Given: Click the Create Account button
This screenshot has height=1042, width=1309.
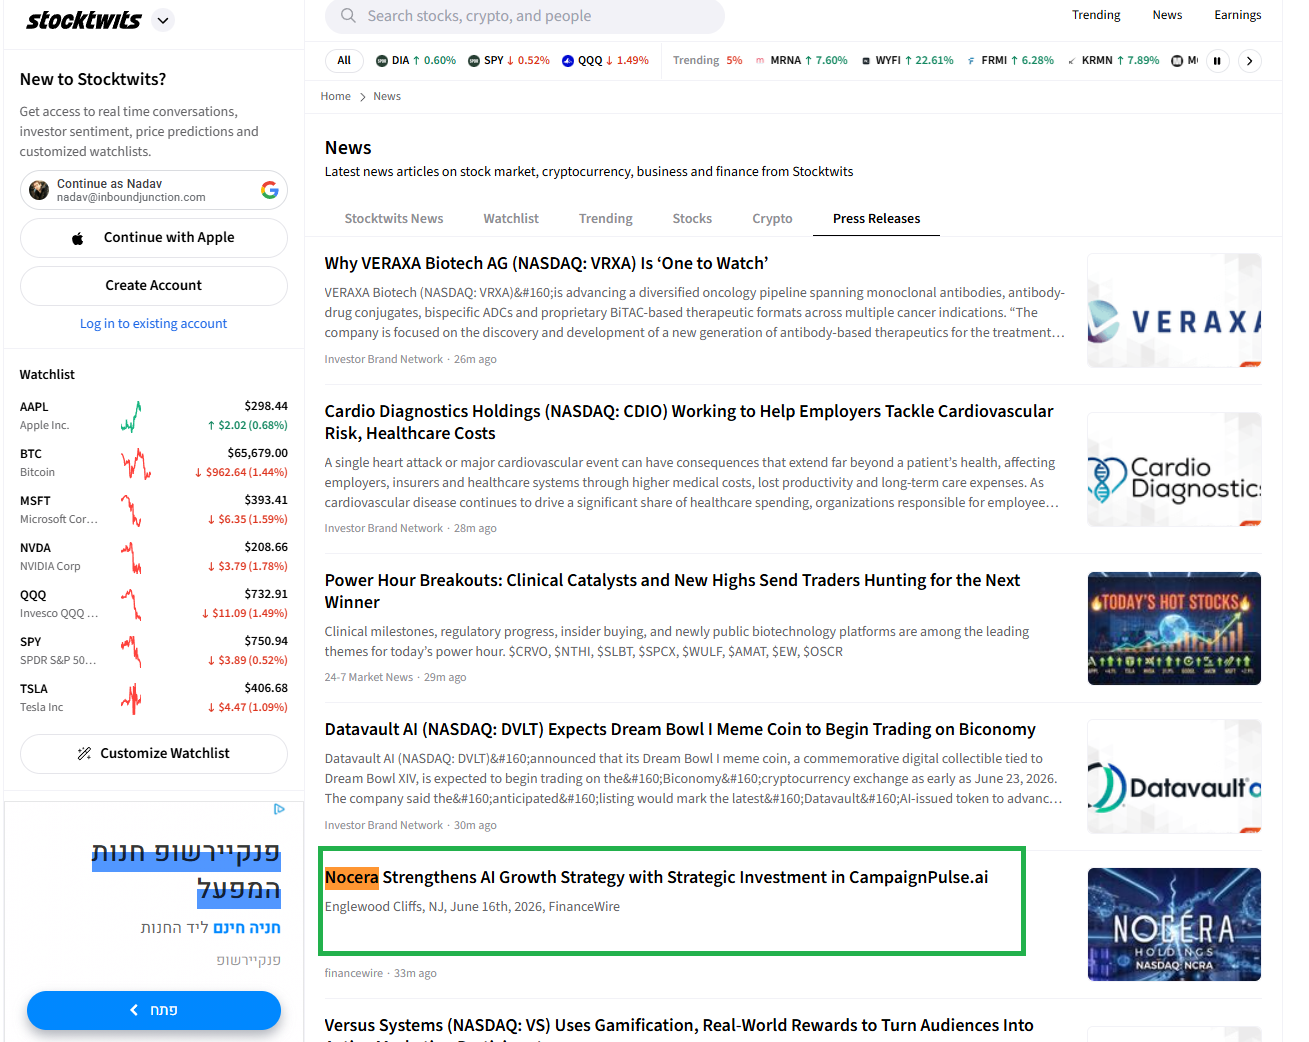Looking at the screenshot, I should 154,286.
